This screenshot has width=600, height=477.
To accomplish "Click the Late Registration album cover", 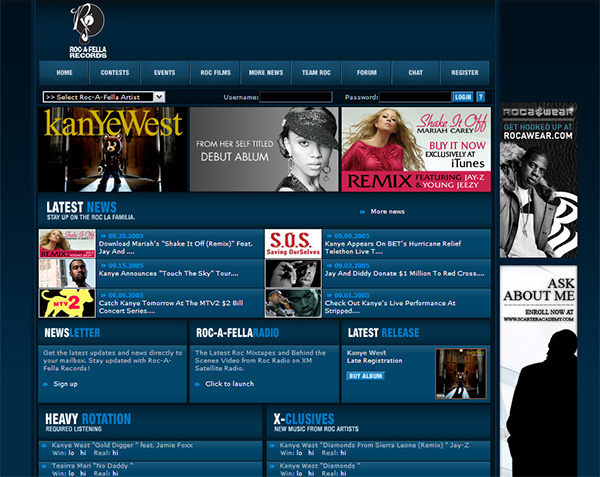I will [x=461, y=373].
